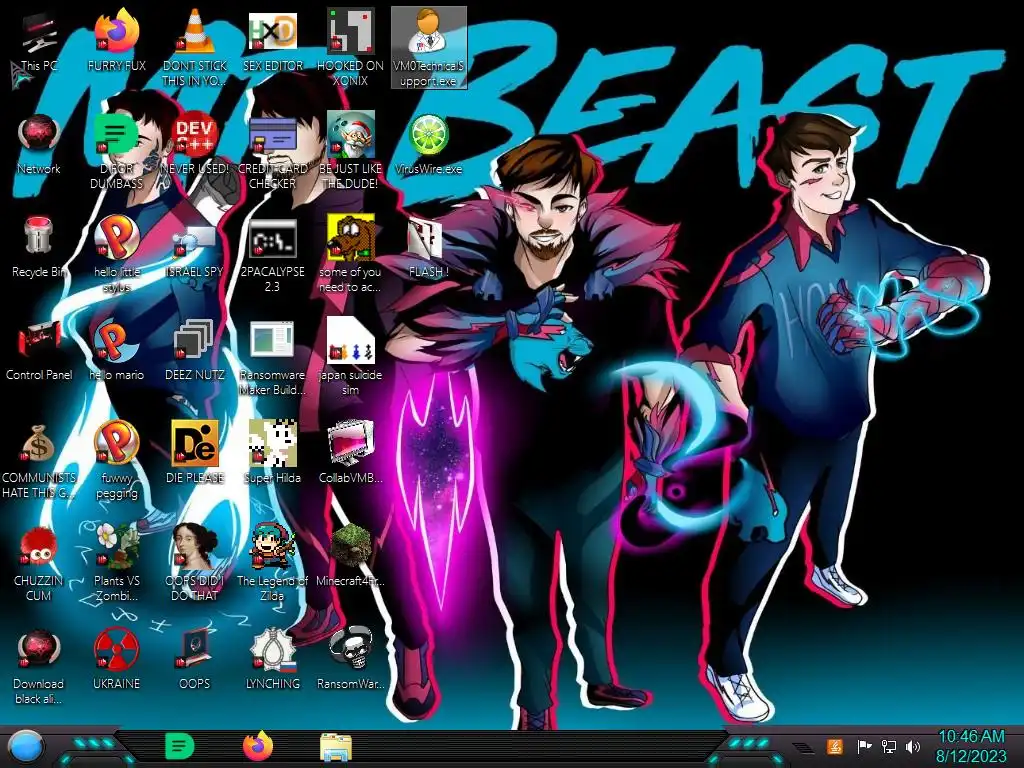
Task: Launch Plants VS Zombi... shortcut
Action: (116, 563)
